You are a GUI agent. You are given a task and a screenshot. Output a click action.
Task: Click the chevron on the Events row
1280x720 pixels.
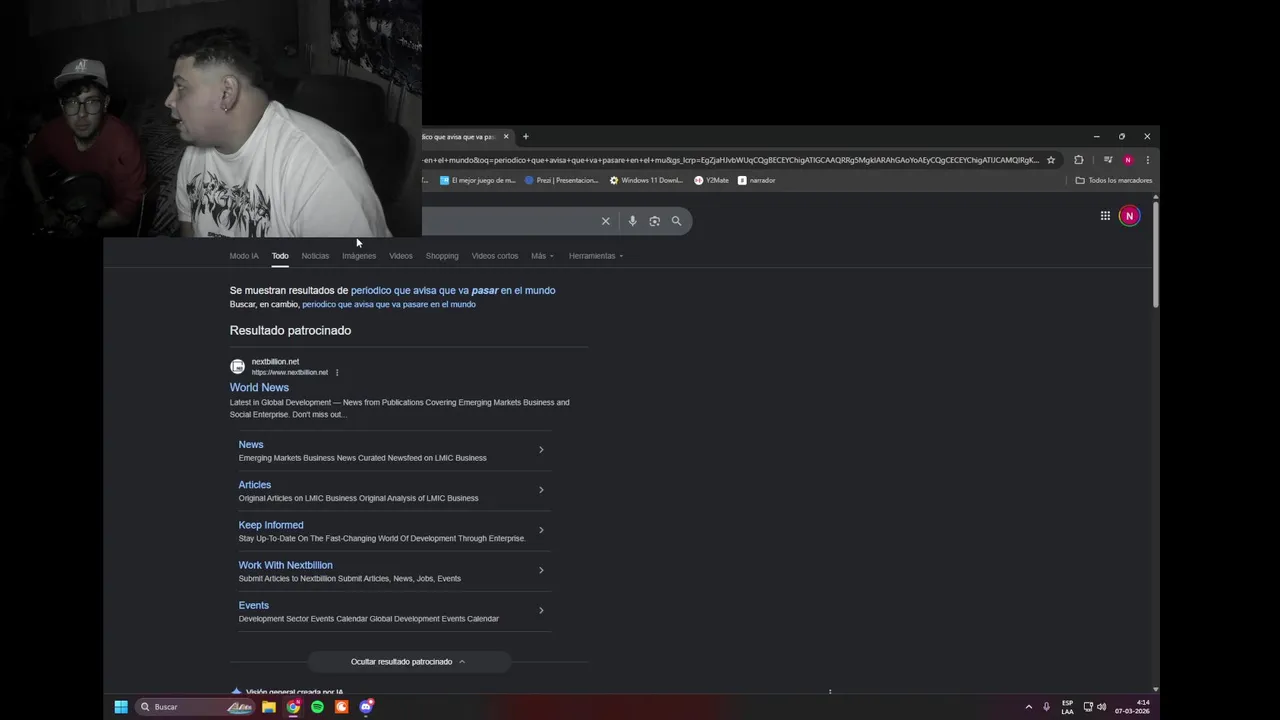[x=541, y=610]
